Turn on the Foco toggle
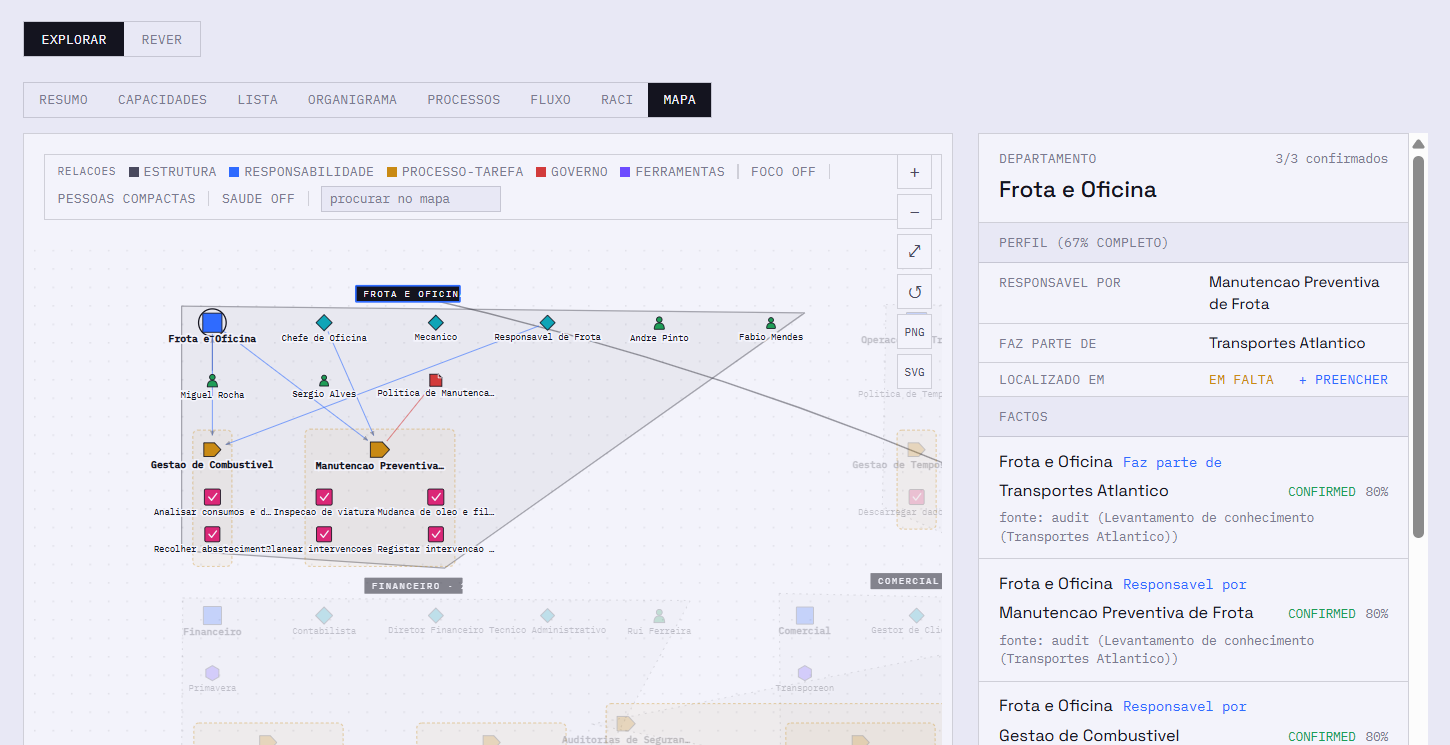 (x=783, y=172)
